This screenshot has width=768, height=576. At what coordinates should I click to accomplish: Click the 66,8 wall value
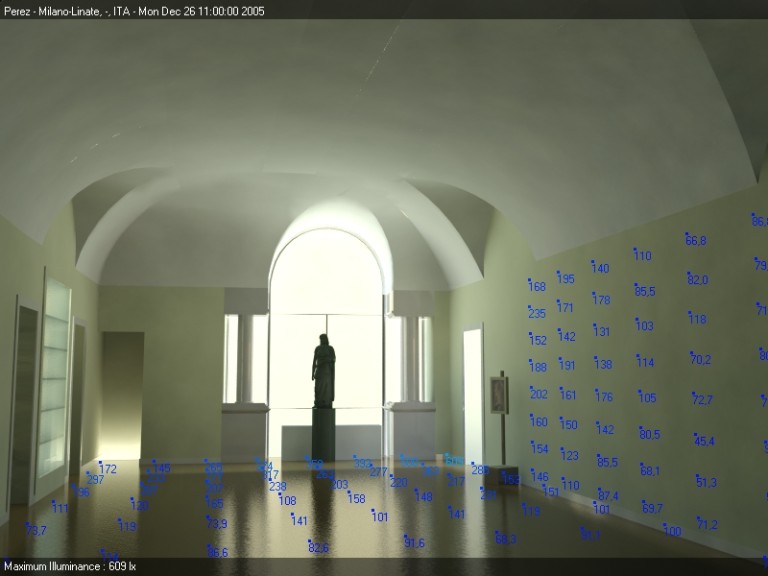point(696,240)
